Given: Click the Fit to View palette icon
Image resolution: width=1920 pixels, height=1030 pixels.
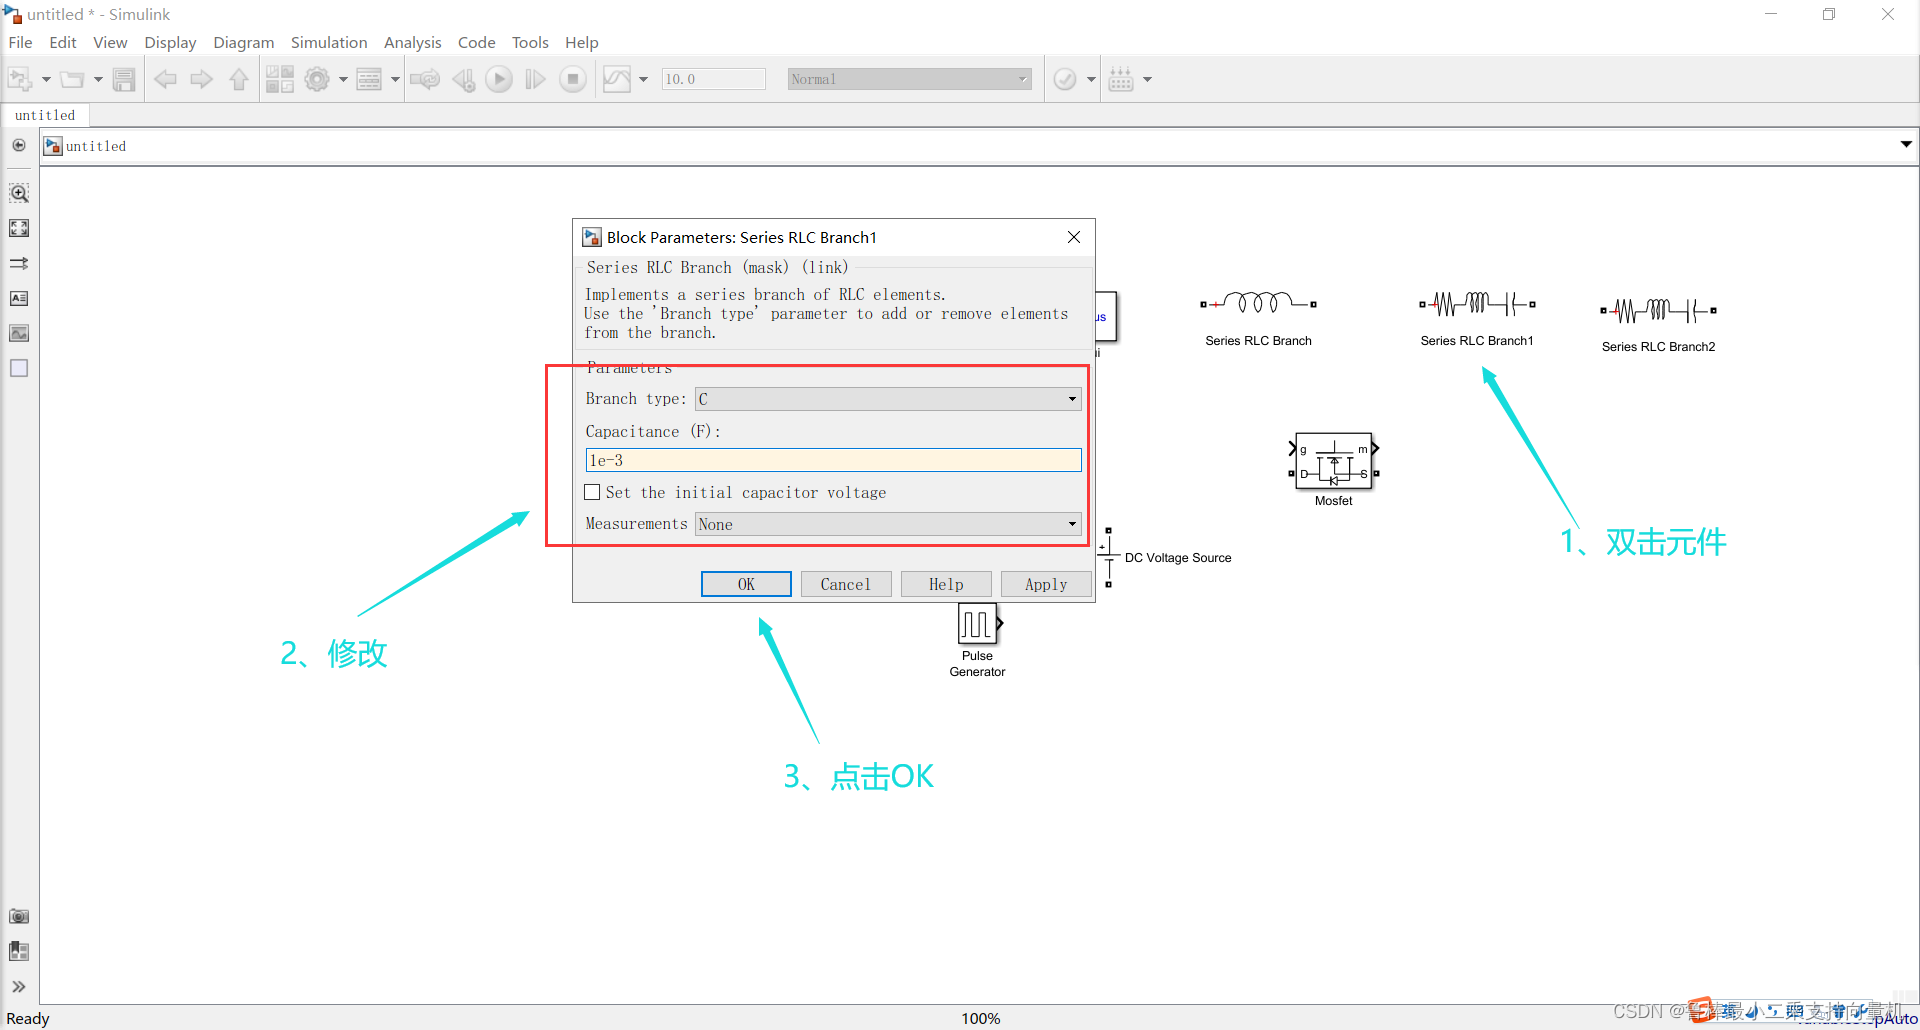Looking at the screenshot, I should (x=19, y=228).
